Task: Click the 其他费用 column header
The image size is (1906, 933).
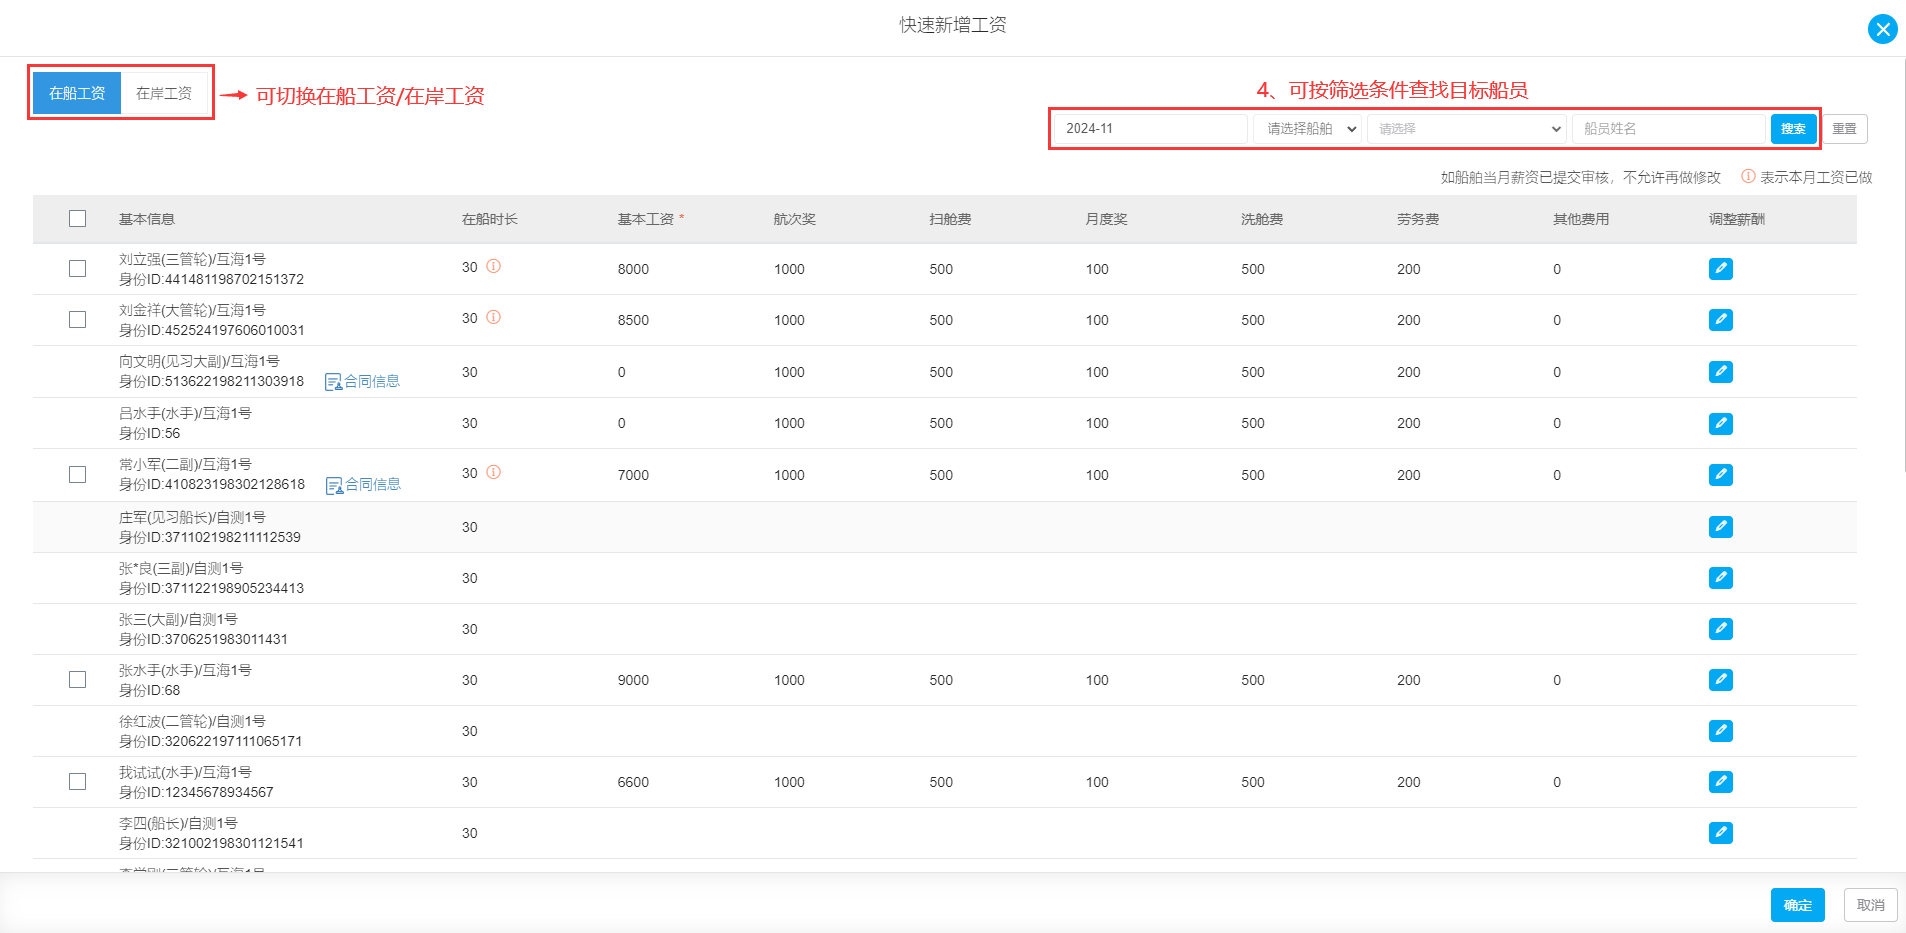Action: click(1582, 219)
